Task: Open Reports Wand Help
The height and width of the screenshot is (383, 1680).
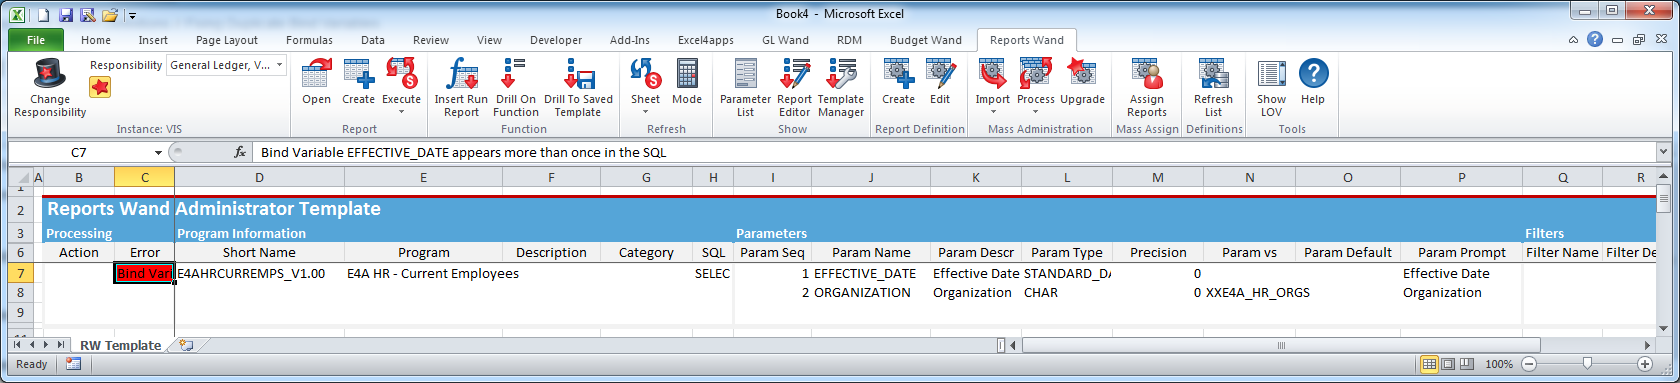Action: [x=1313, y=74]
